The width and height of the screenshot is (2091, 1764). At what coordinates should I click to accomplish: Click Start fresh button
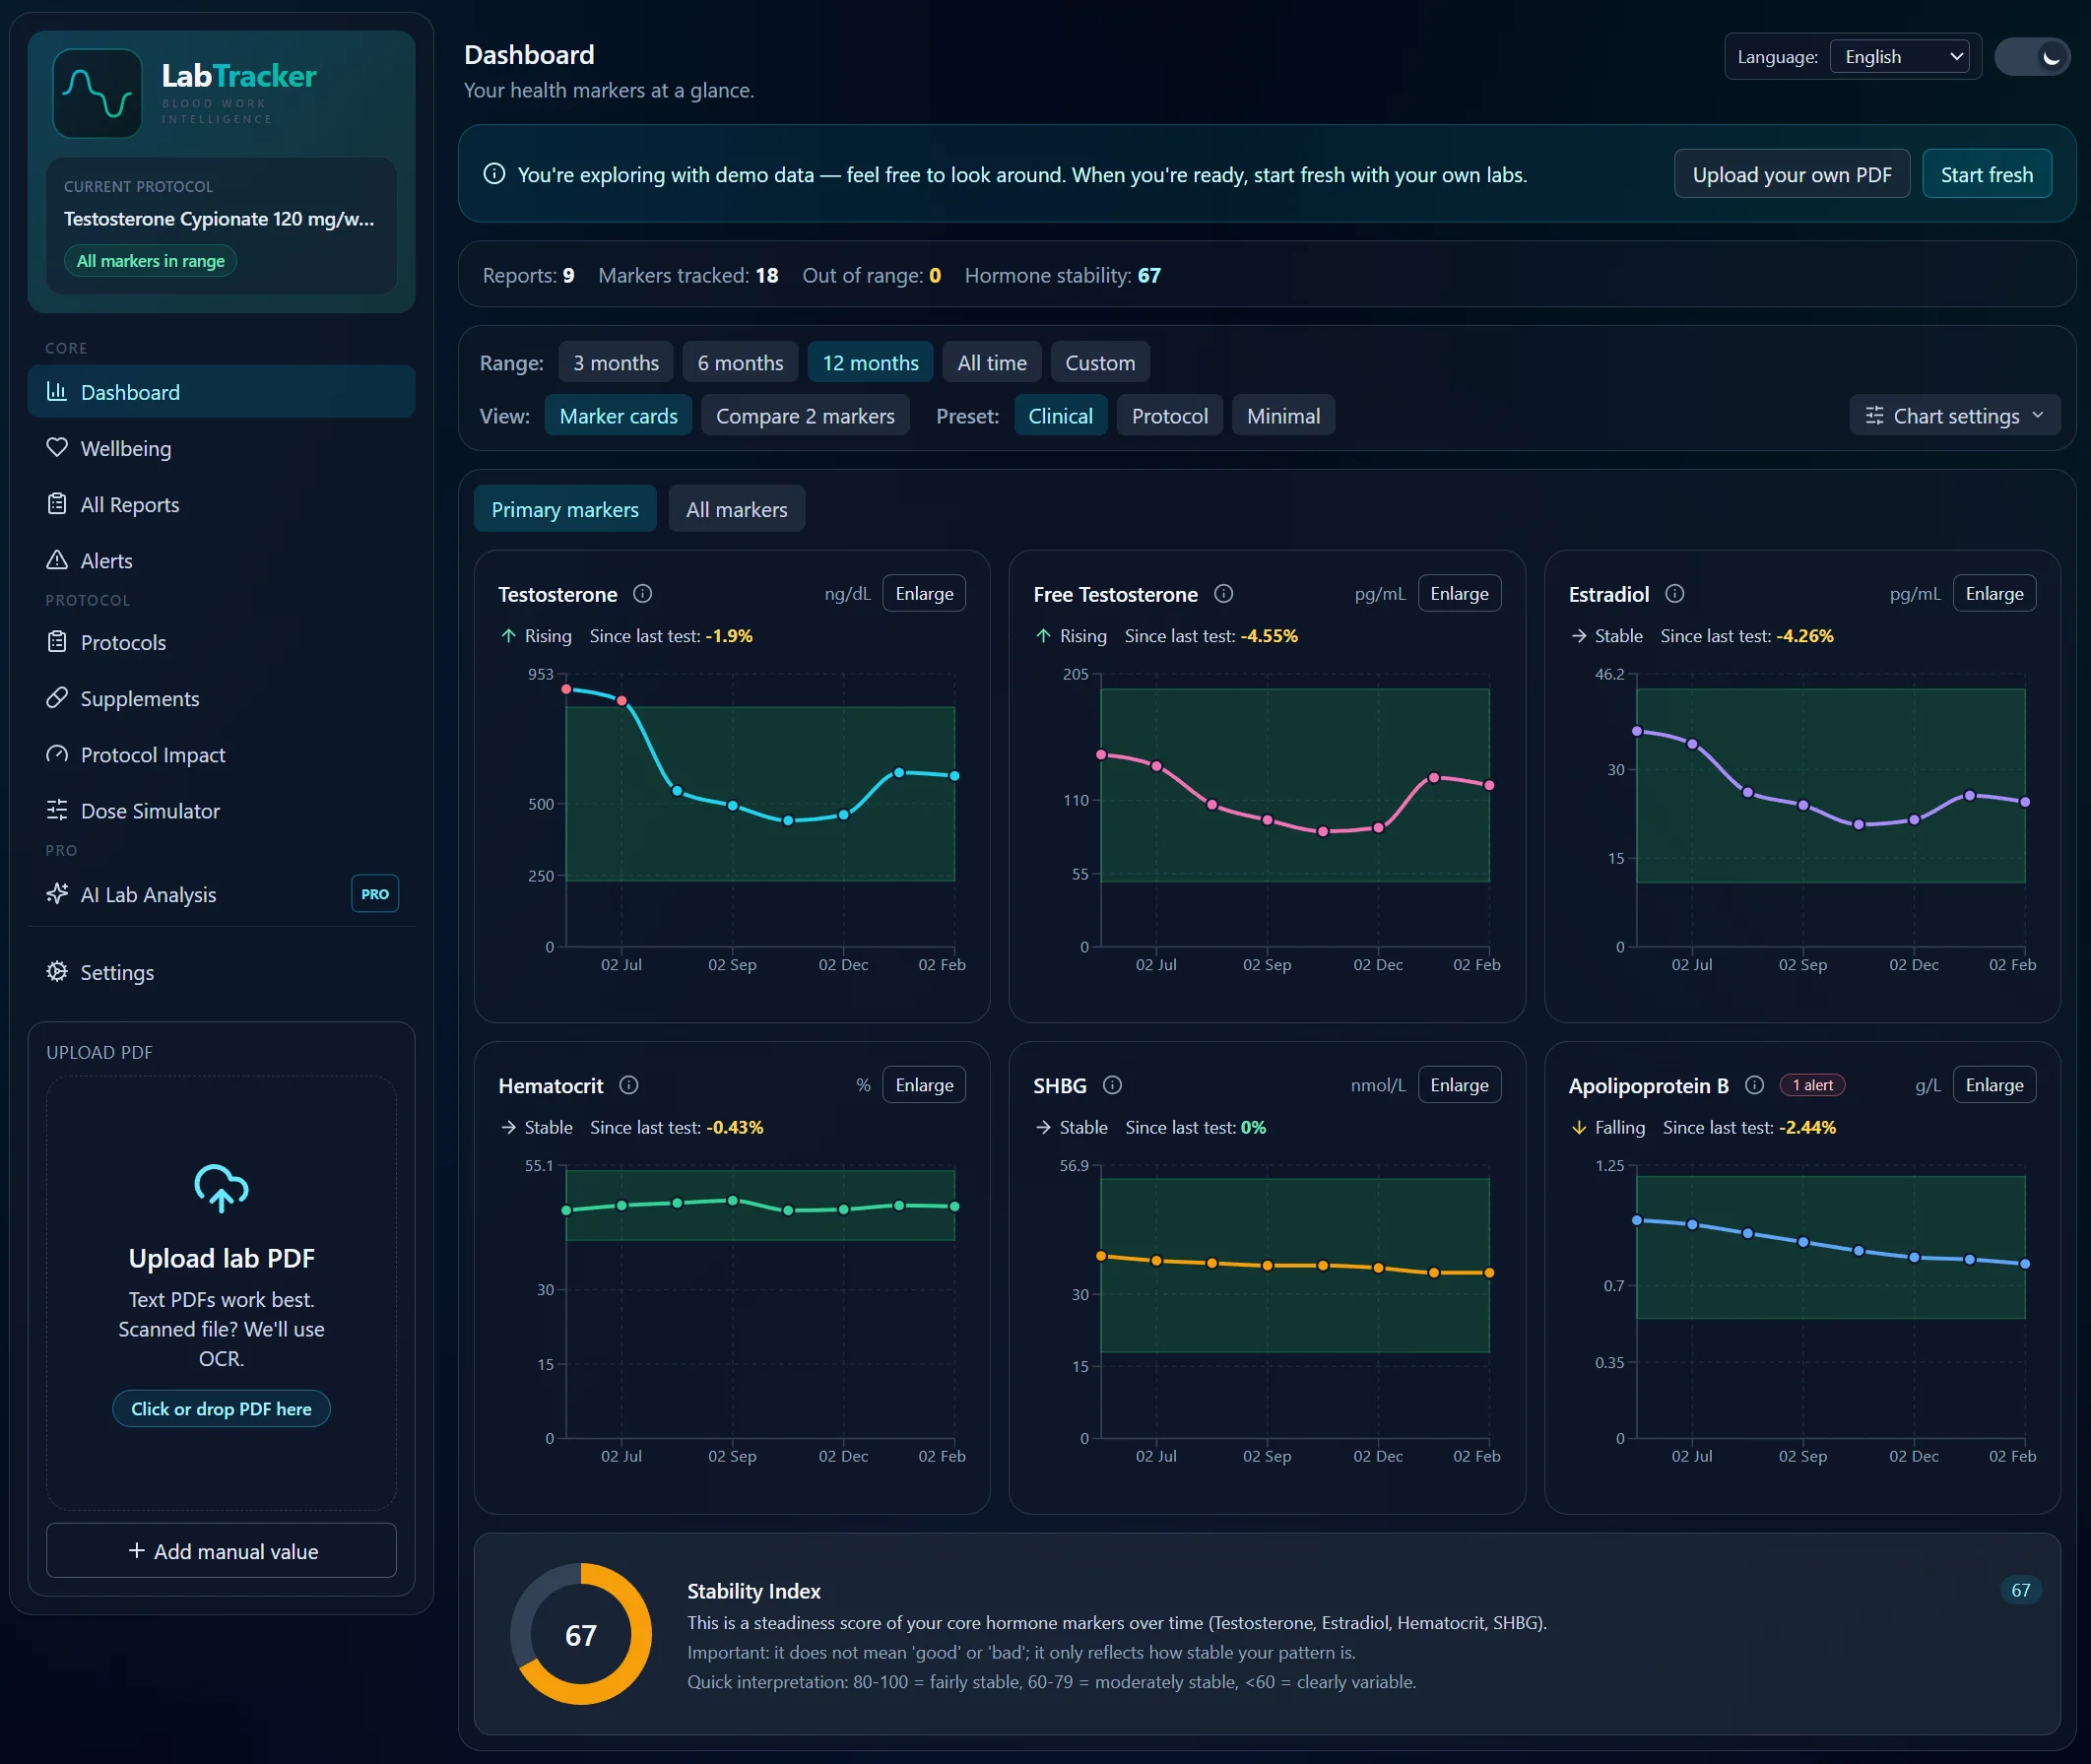(x=1986, y=173)
